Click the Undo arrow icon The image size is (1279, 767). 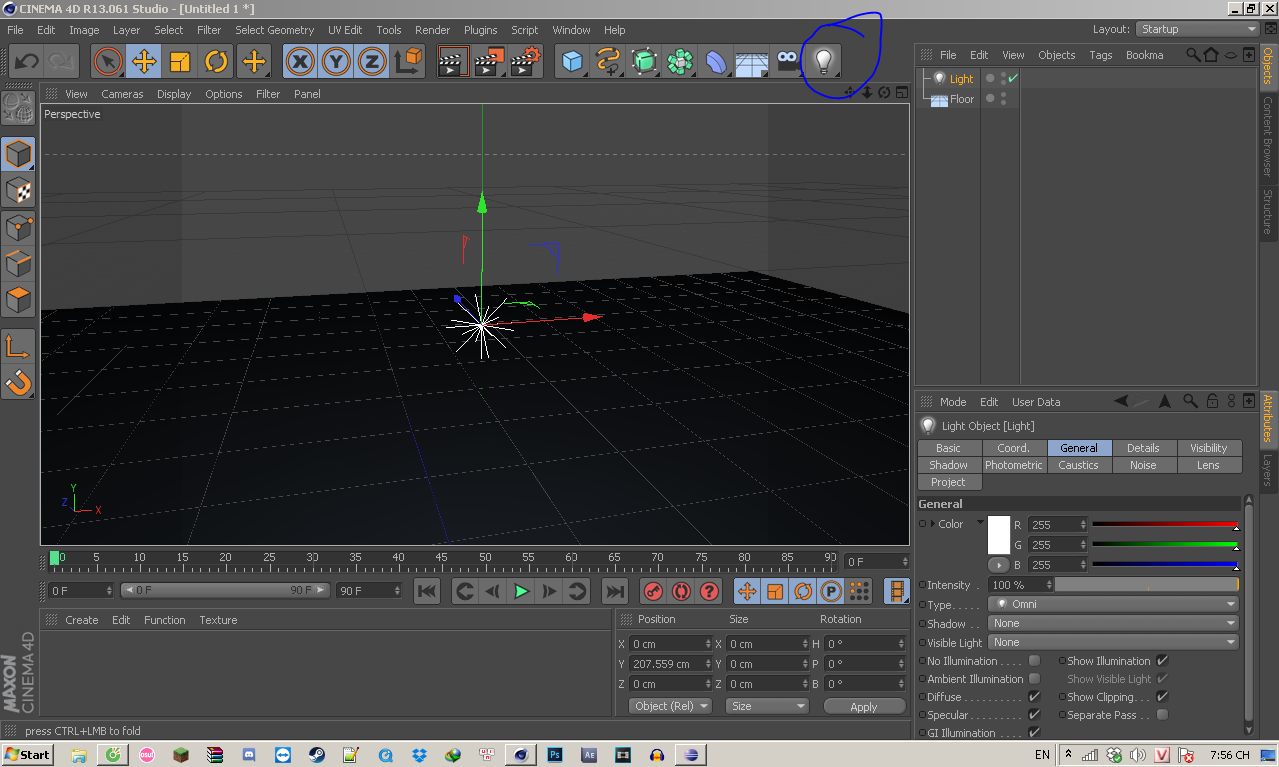coord(25,62)
